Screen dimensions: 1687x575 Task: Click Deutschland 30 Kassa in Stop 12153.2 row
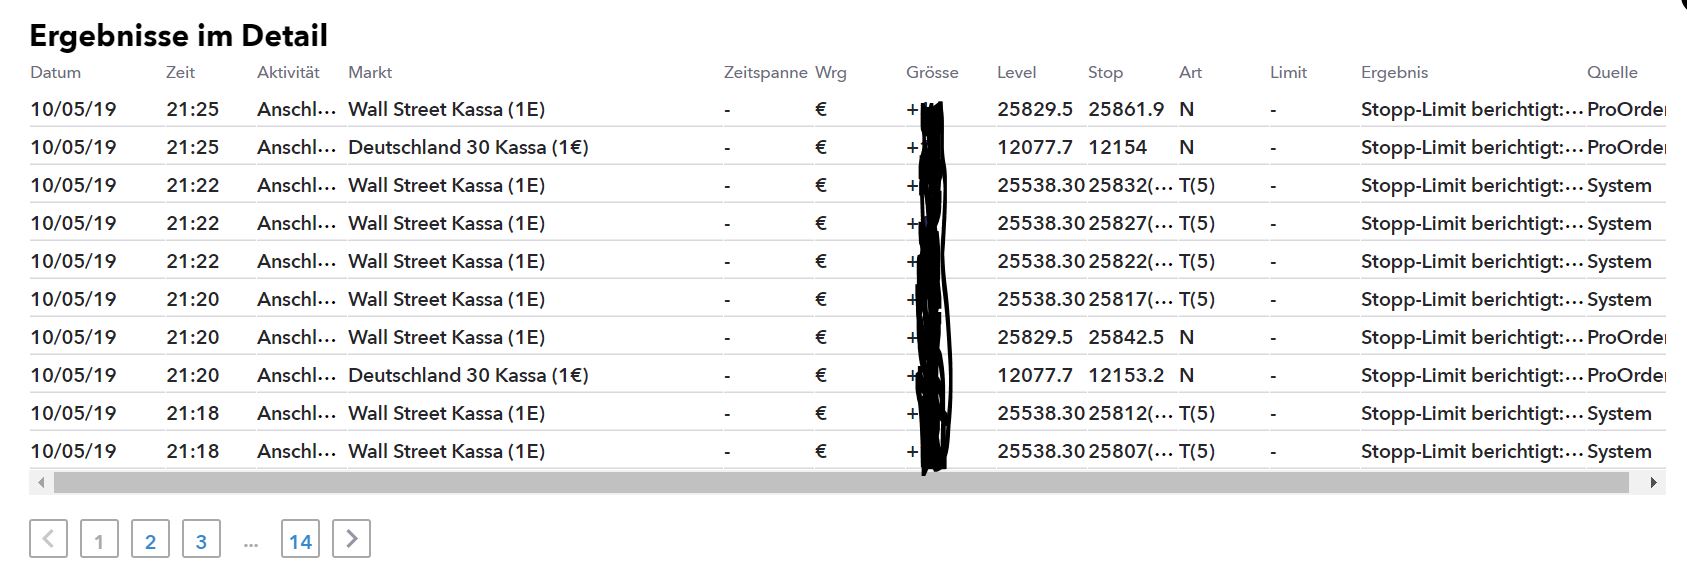click(x=468, y=375)
